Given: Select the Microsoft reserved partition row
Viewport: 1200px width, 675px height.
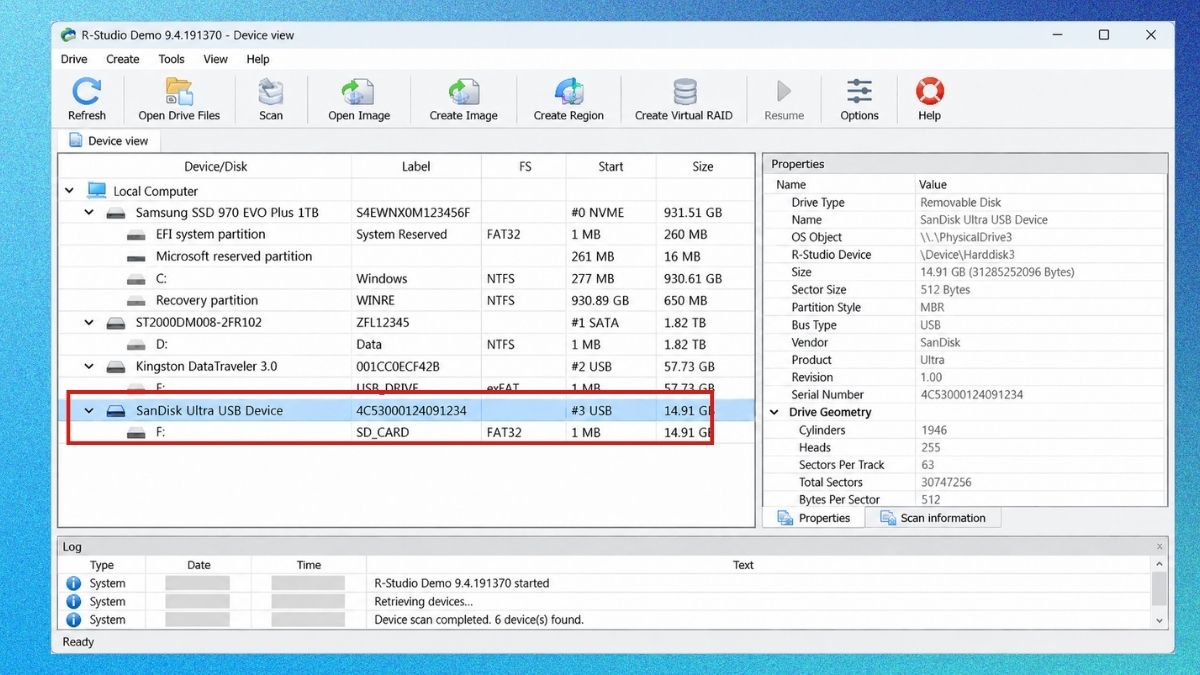Looking at the screenshot, I should (x=407, y=257).
